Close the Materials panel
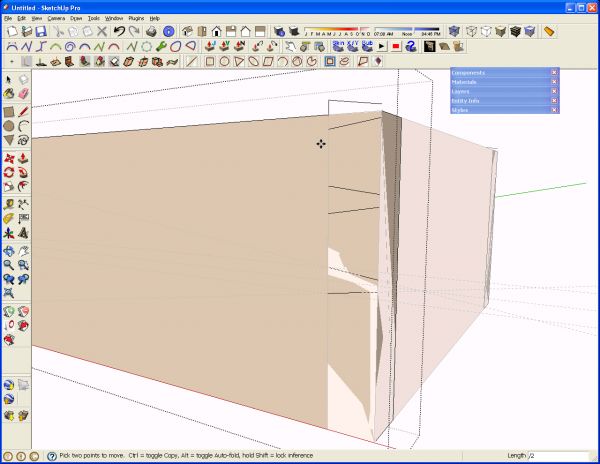The image size is (600, 464). pyautogui.click(x=554, y=82)
